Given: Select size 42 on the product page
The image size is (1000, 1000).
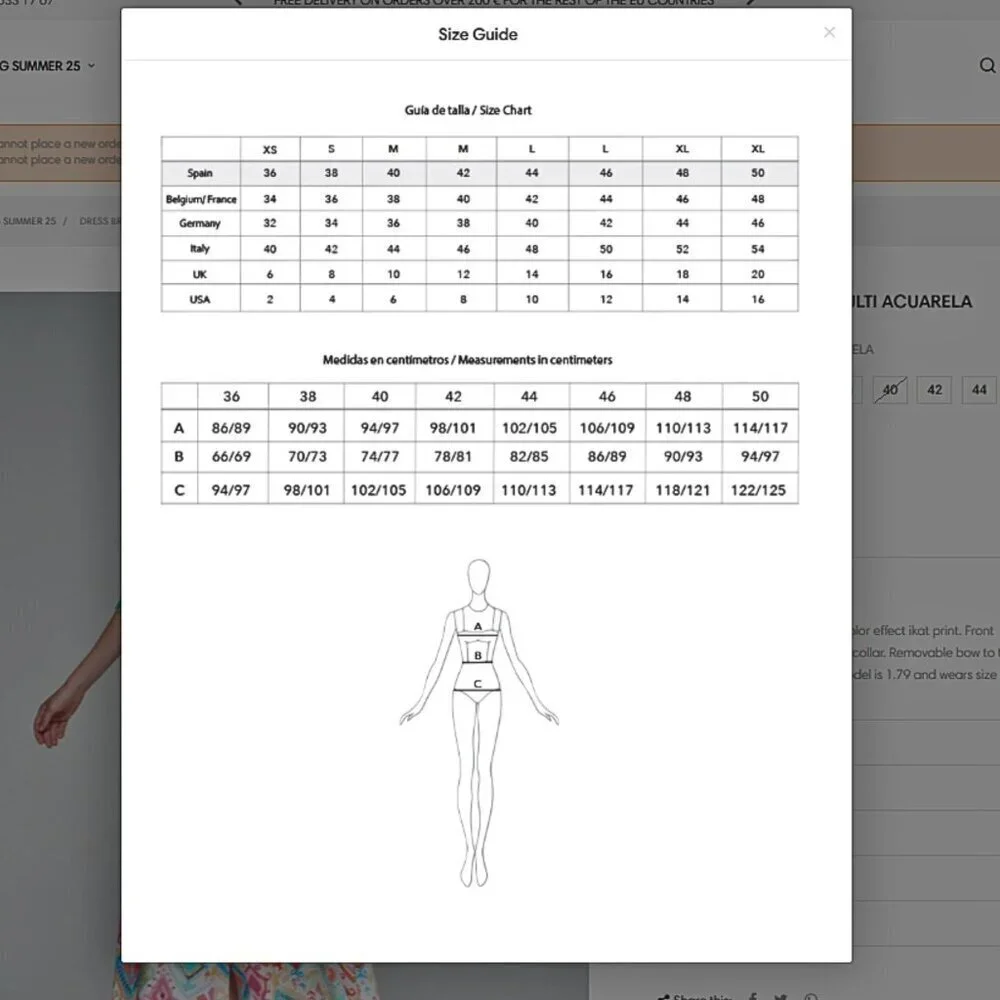Looking at the screenshot, I should coord(934,390).
